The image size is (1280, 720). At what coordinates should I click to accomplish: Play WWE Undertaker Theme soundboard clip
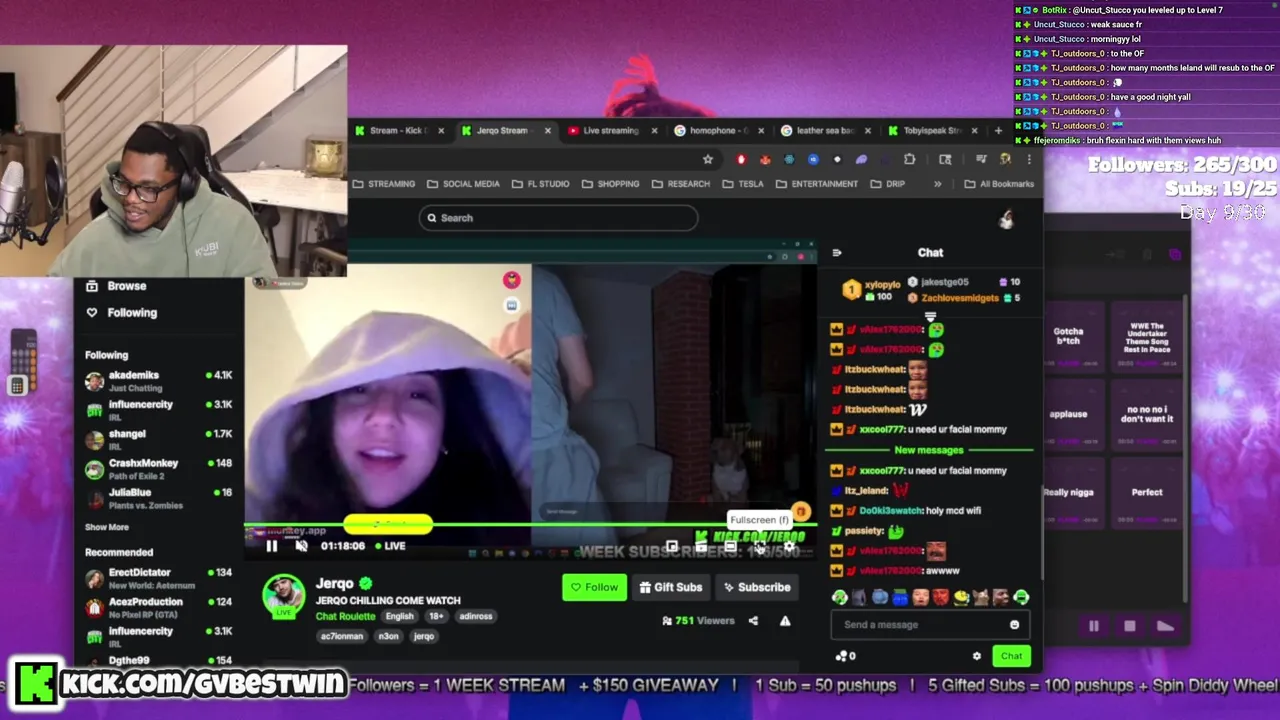coord(1147,338)
